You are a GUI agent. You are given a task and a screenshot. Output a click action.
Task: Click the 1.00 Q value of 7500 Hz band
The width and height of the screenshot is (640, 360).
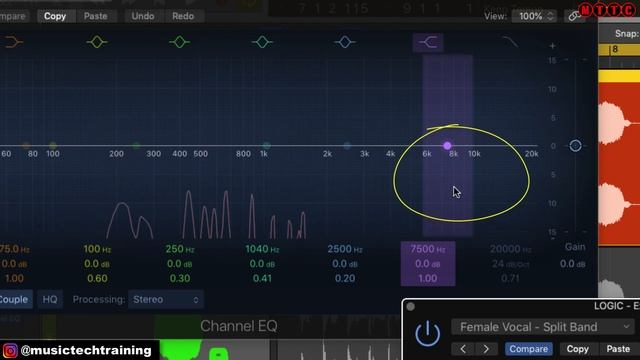click(428, 278)
